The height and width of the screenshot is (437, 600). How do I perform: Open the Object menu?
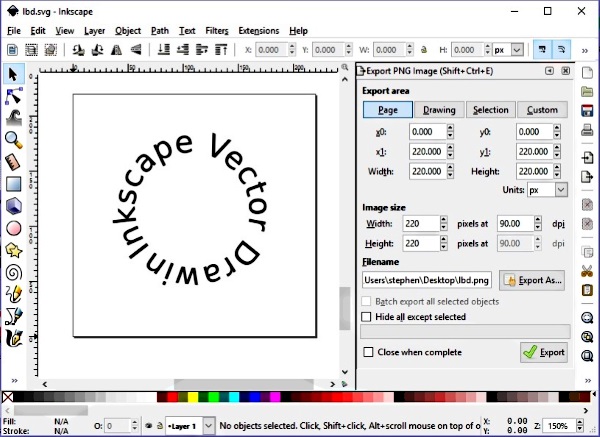pyautogui.click(x=128, y=31)
